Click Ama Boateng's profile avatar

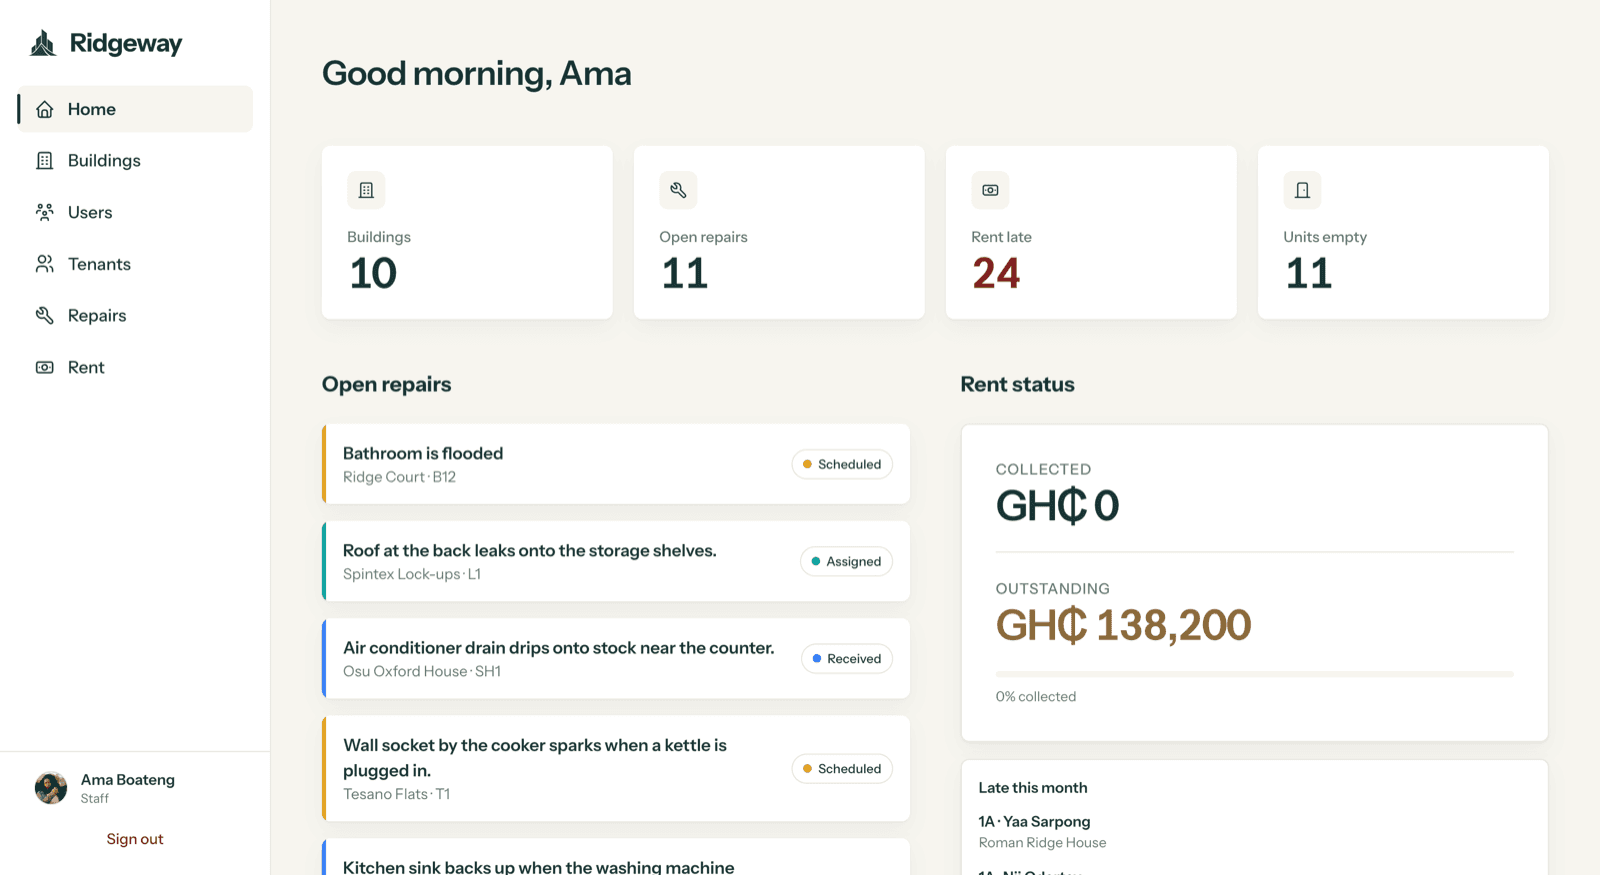pyautogui.click(x=51, y=788)
